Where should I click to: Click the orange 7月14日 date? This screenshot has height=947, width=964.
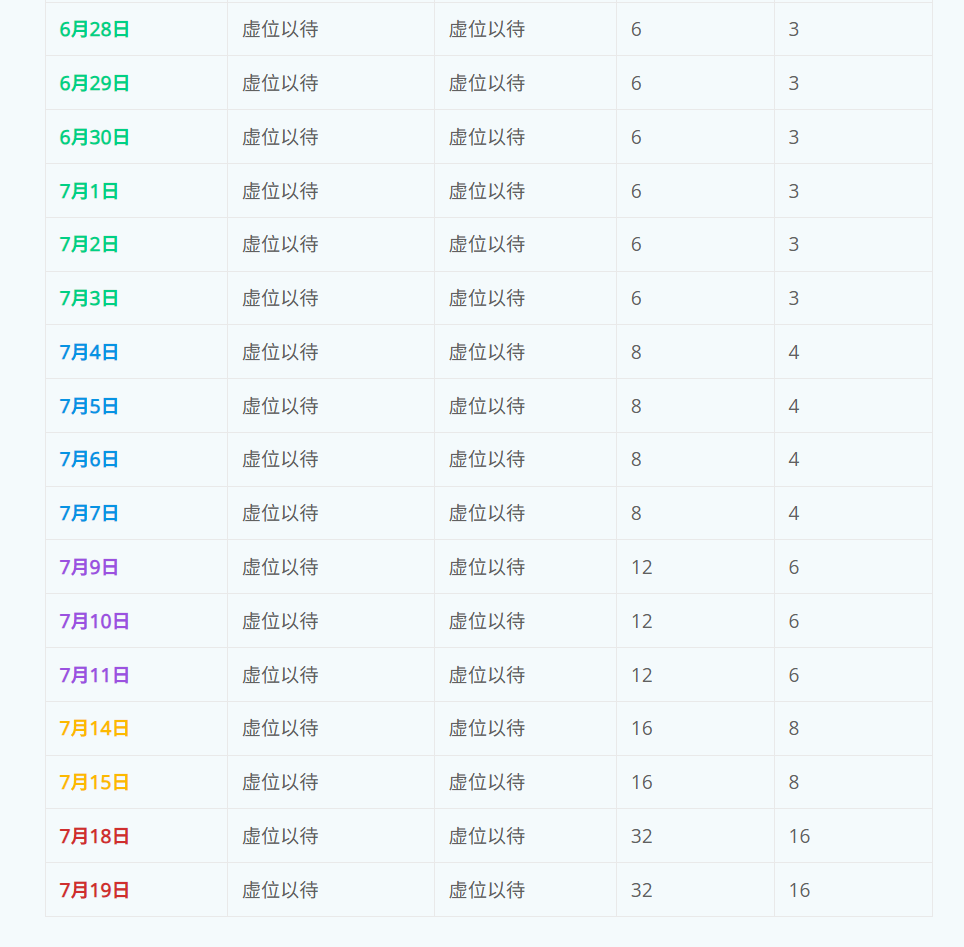[94, 729]
